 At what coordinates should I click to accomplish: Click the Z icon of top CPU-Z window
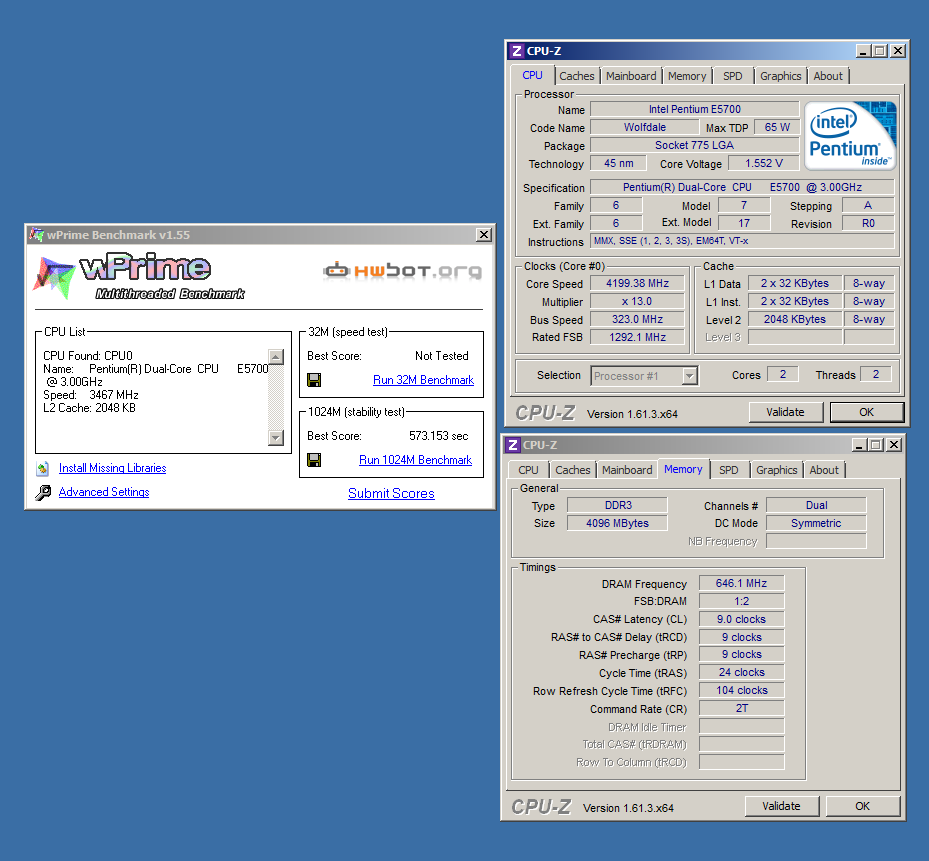coord(517,51)
